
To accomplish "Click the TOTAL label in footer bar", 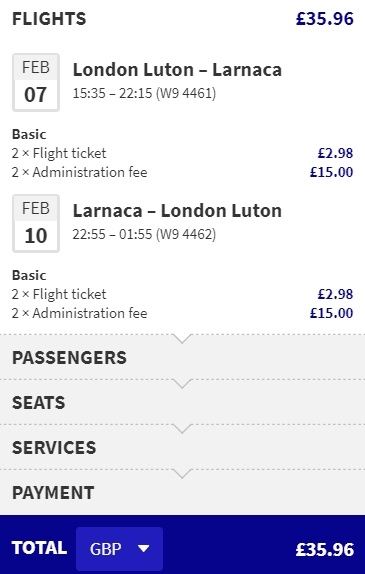I will (x=40, y=548).
